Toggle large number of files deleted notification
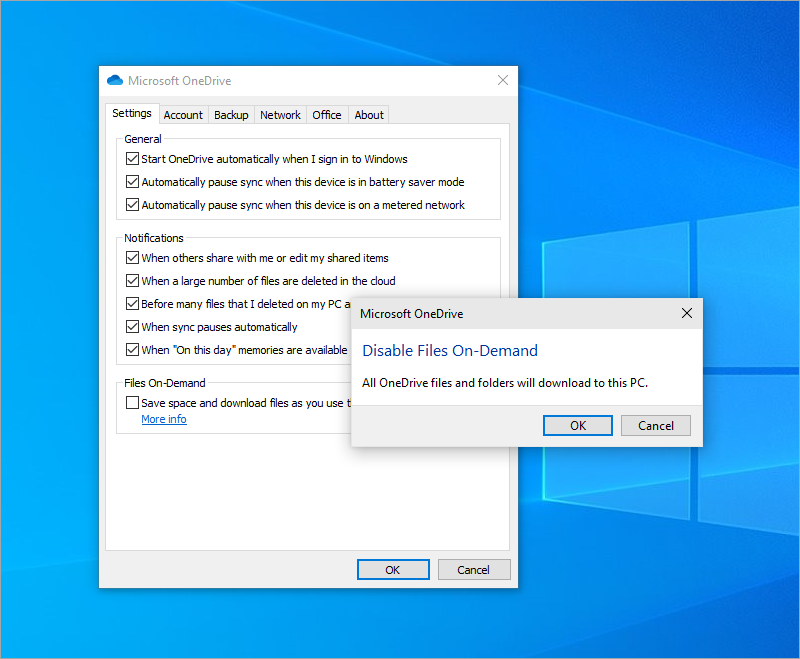Viewport: 800px width, 659px height. 132,281
